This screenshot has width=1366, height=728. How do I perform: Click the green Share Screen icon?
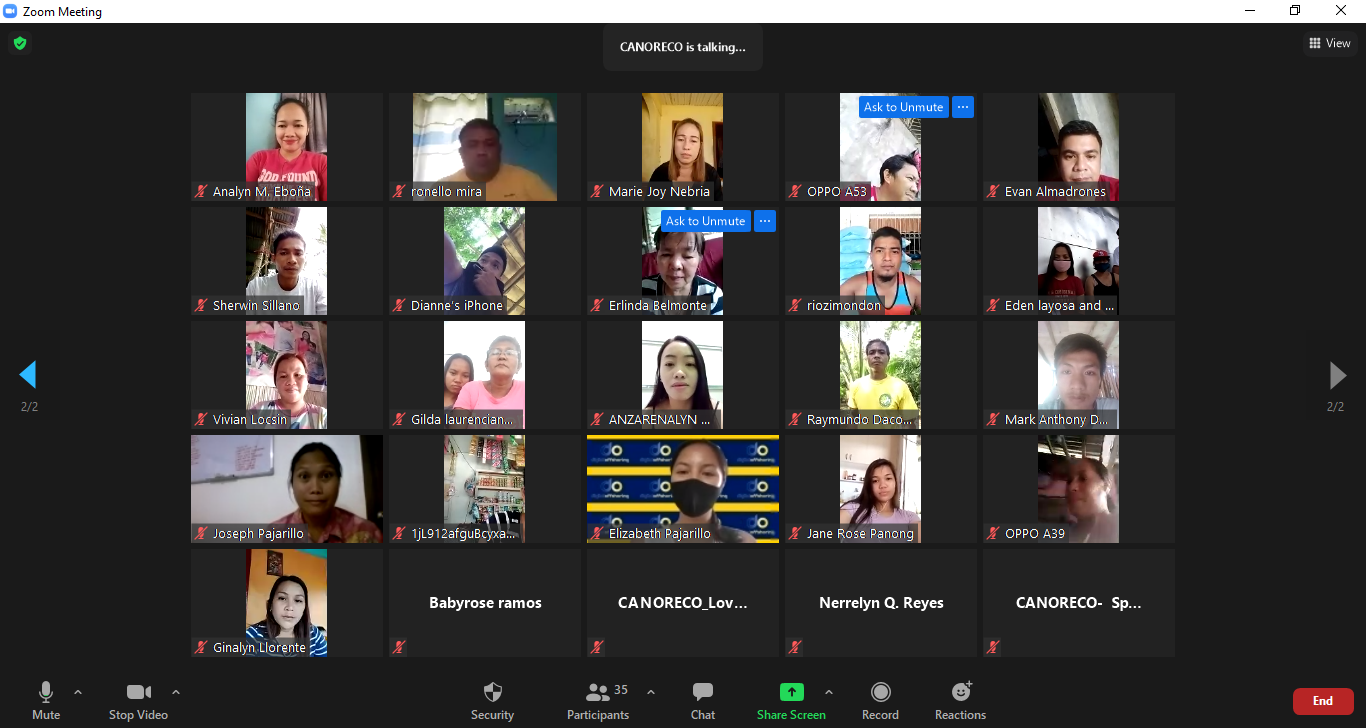(791, 692)
